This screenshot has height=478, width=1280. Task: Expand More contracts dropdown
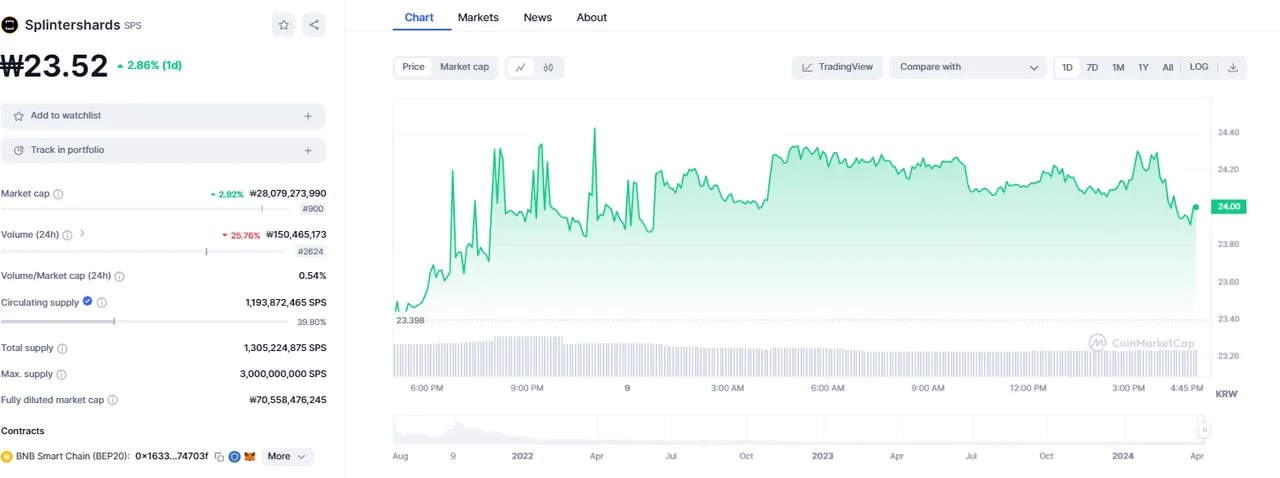click(x=288, y=456)
